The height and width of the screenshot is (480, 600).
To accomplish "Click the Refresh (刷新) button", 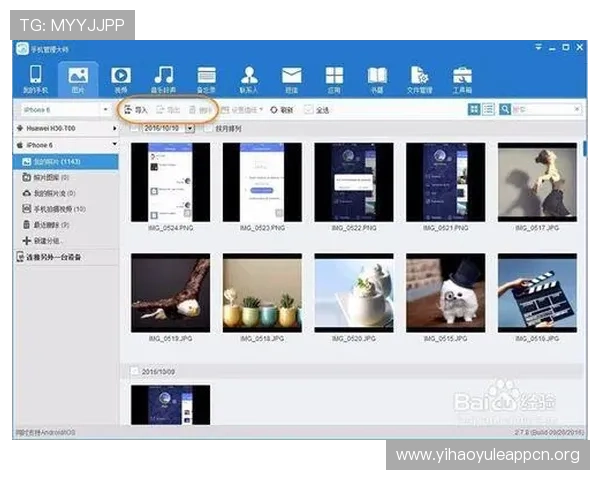I will pos(281,110).
